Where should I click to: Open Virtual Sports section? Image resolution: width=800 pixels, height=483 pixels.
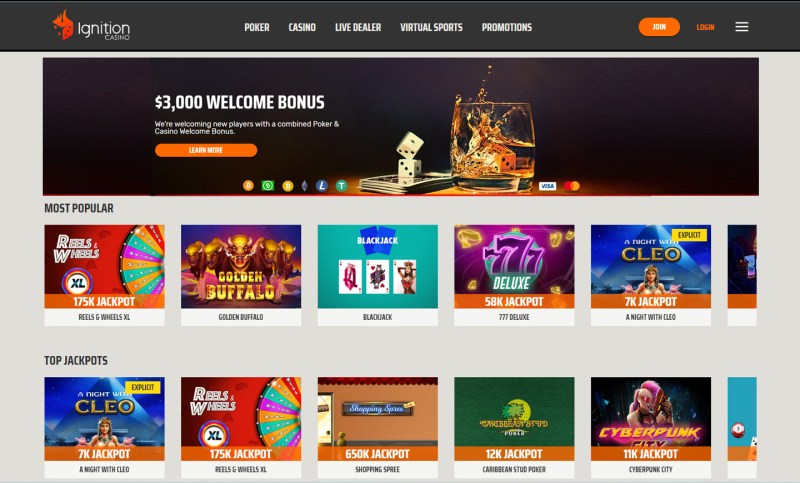click(431, 28)
